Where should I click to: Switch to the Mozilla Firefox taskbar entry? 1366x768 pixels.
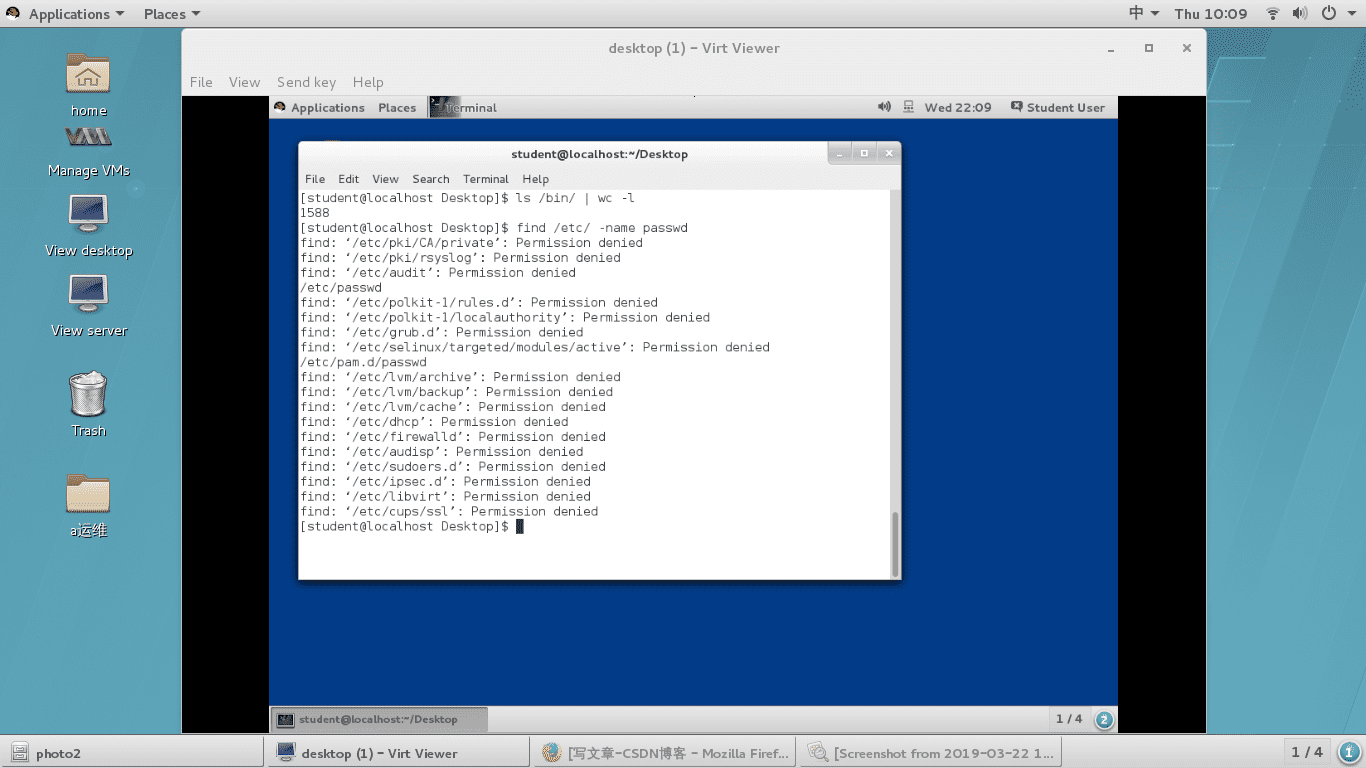coord(665,753)
